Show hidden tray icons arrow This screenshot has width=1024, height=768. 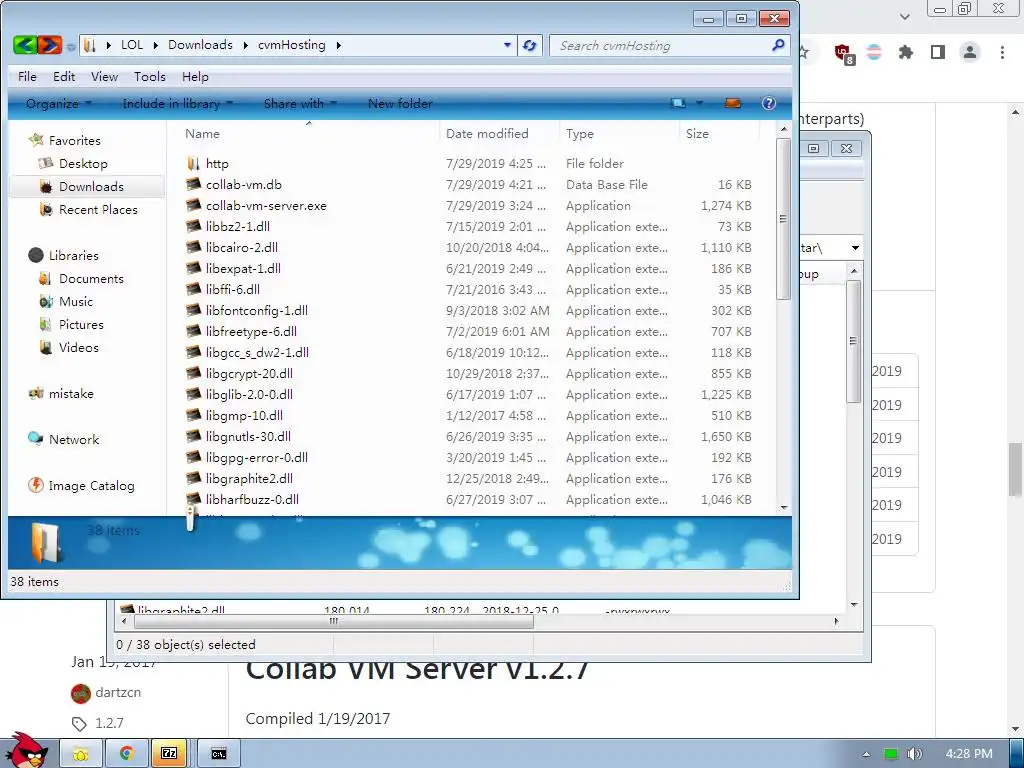tap(866, 754)
